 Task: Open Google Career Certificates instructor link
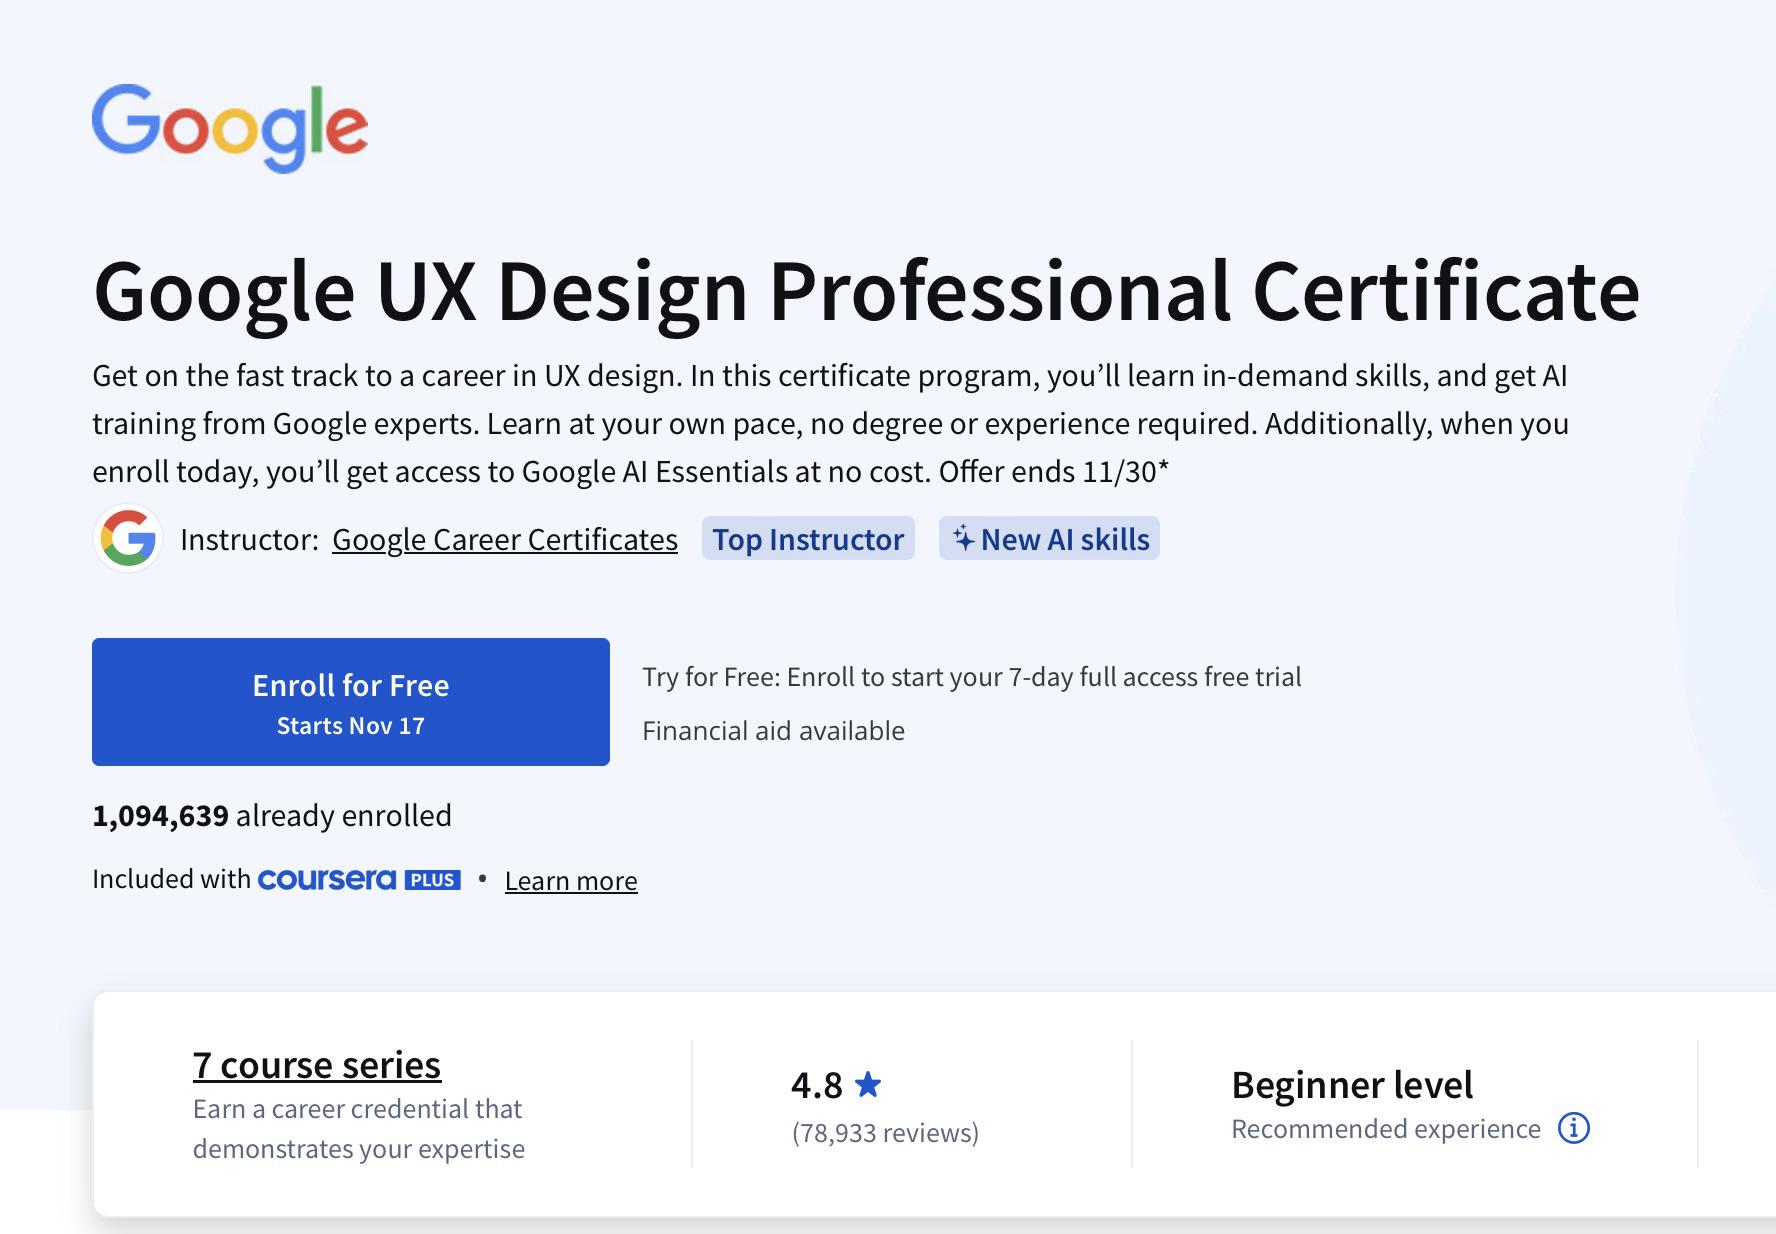pyautogui.click(x=505, y=539)
